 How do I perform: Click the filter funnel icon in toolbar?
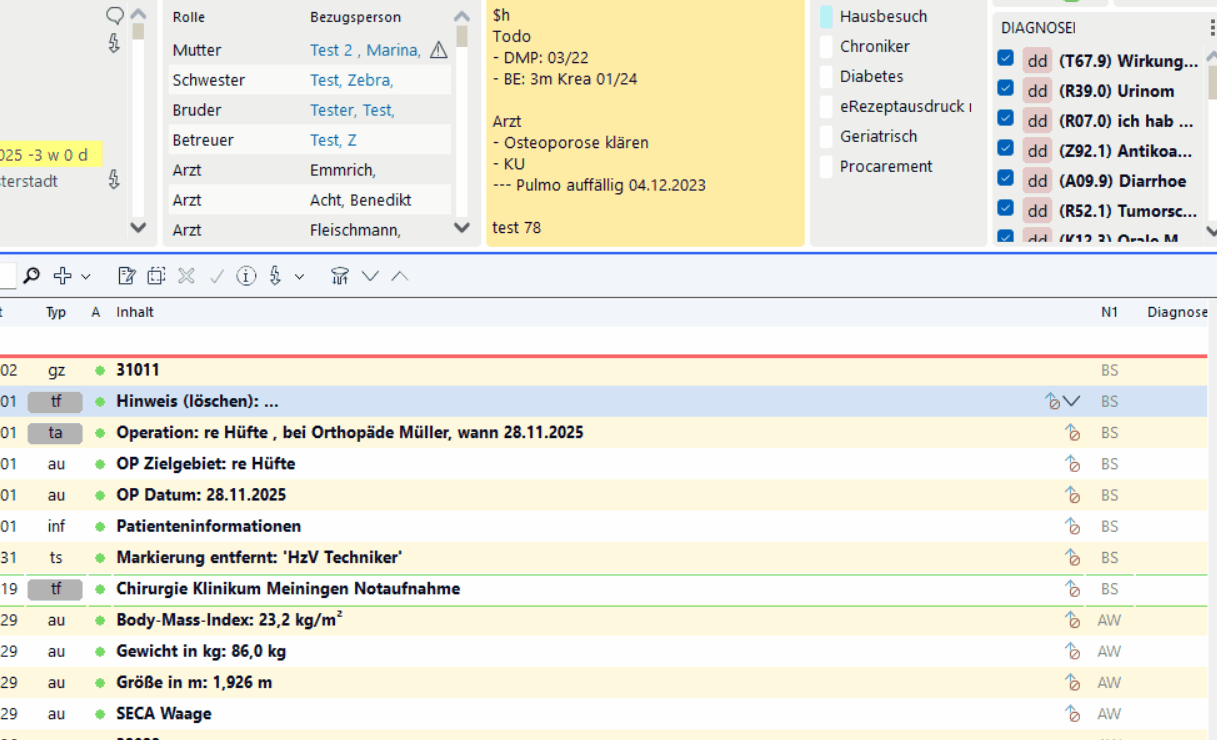point(339,276)
